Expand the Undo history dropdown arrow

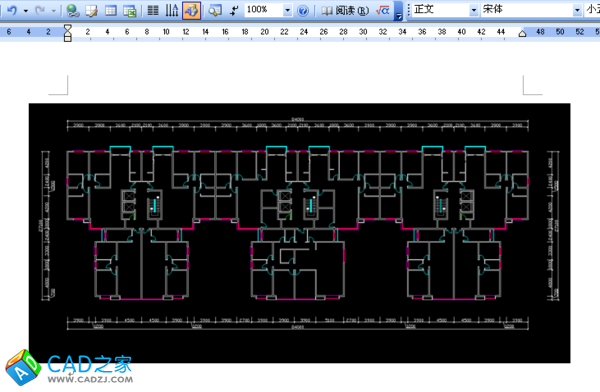(26, 11)
